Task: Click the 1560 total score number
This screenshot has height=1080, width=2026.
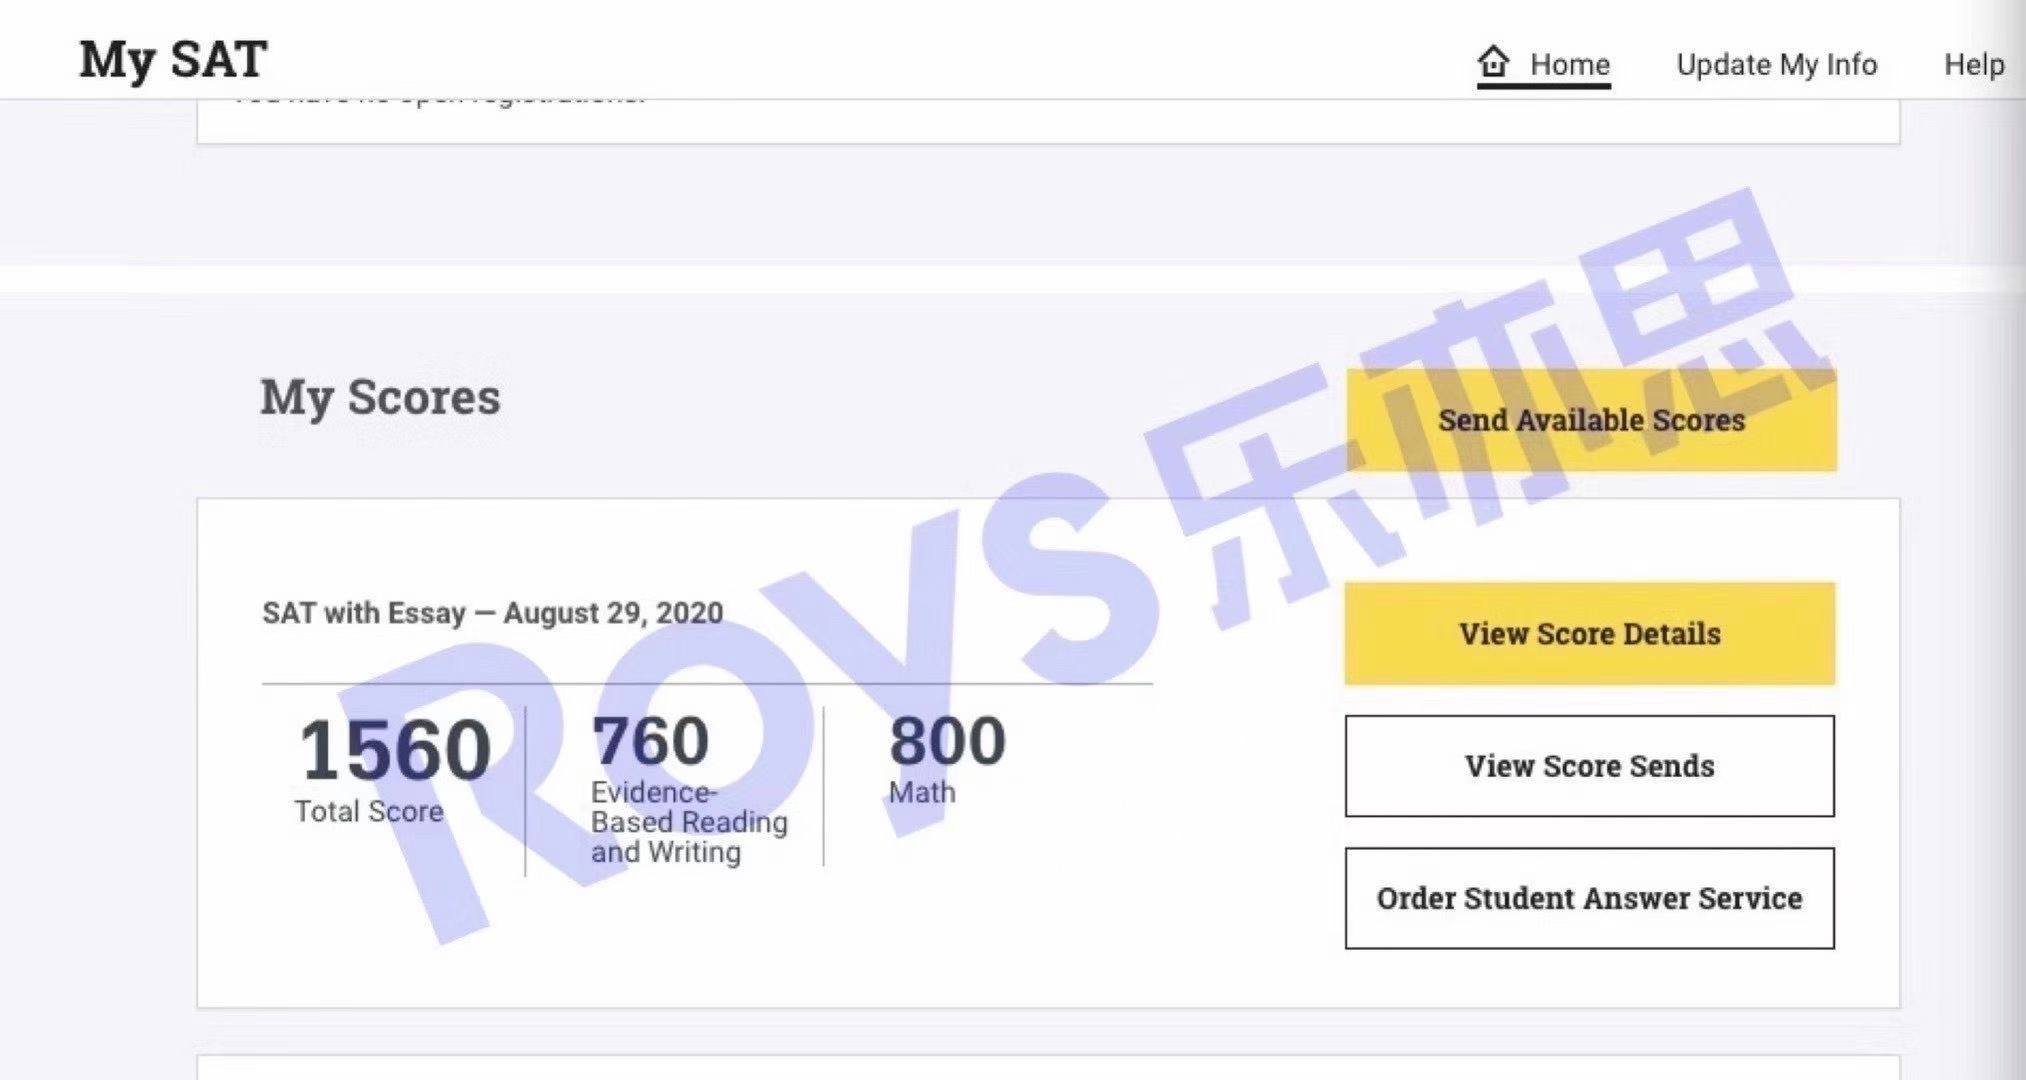Action: click(395, 749)
